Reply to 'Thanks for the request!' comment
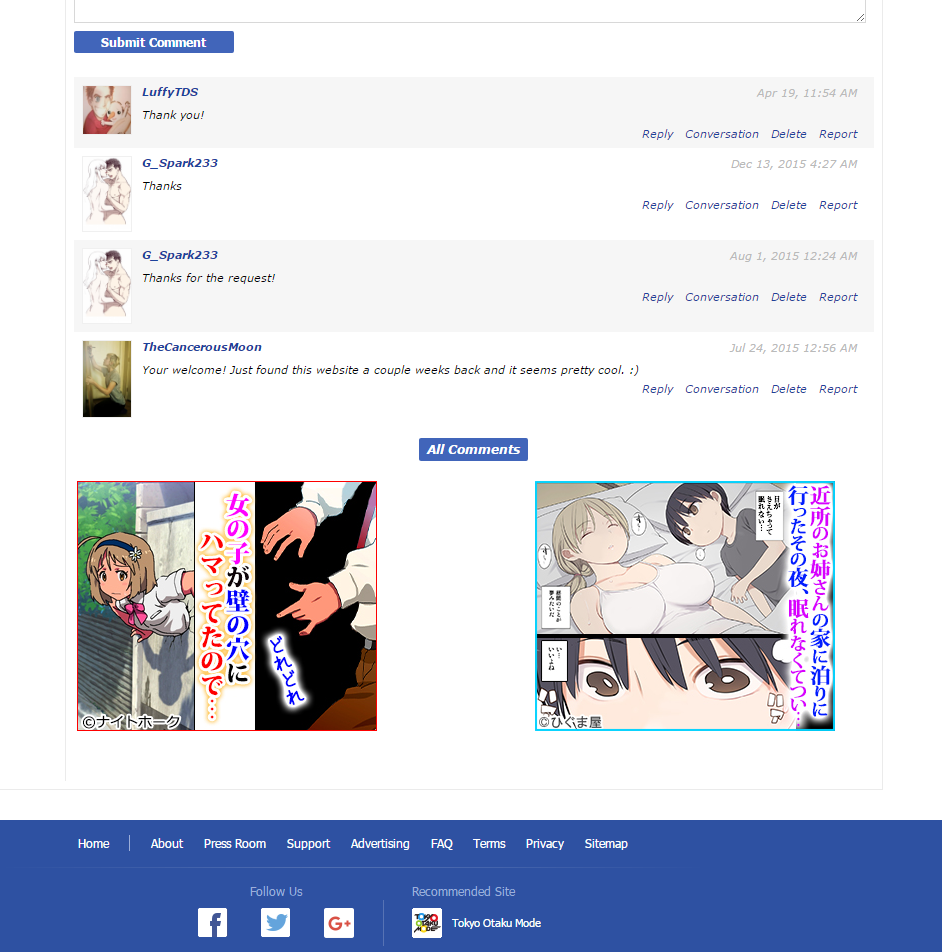Image resolution: width=942 pixels, height=952 pixels. coord(657,297)
